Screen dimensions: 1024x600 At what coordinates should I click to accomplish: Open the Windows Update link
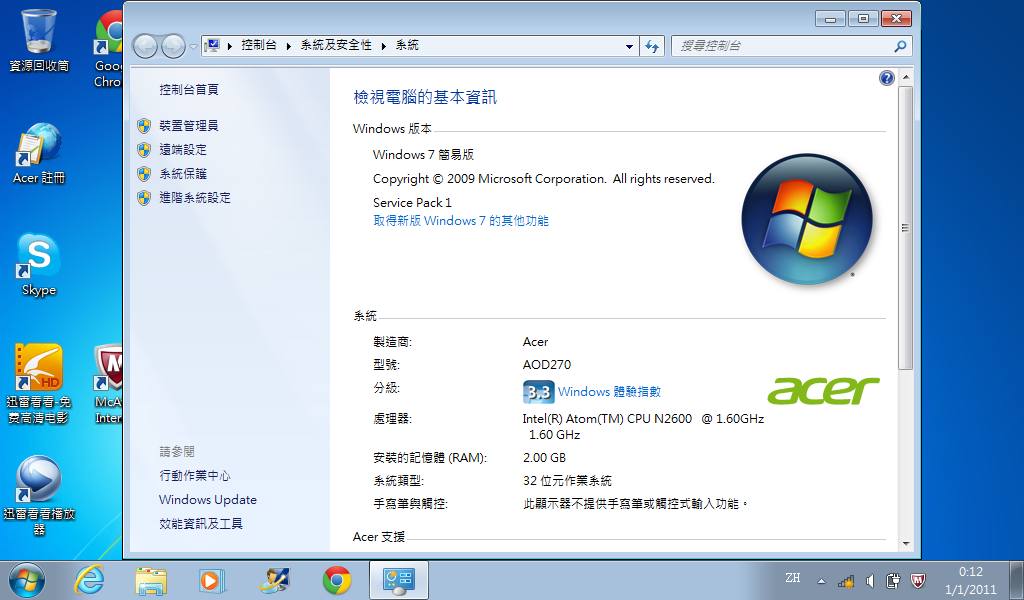tap(208, 499)
